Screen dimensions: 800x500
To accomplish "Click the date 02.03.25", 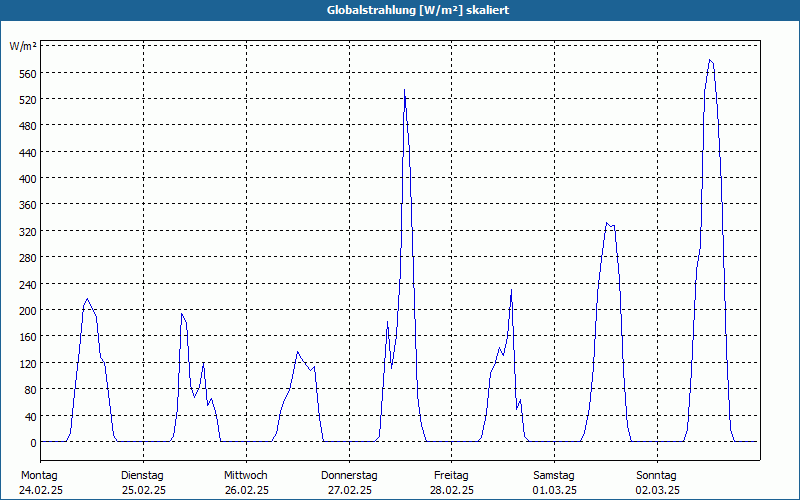I will 658,490.
